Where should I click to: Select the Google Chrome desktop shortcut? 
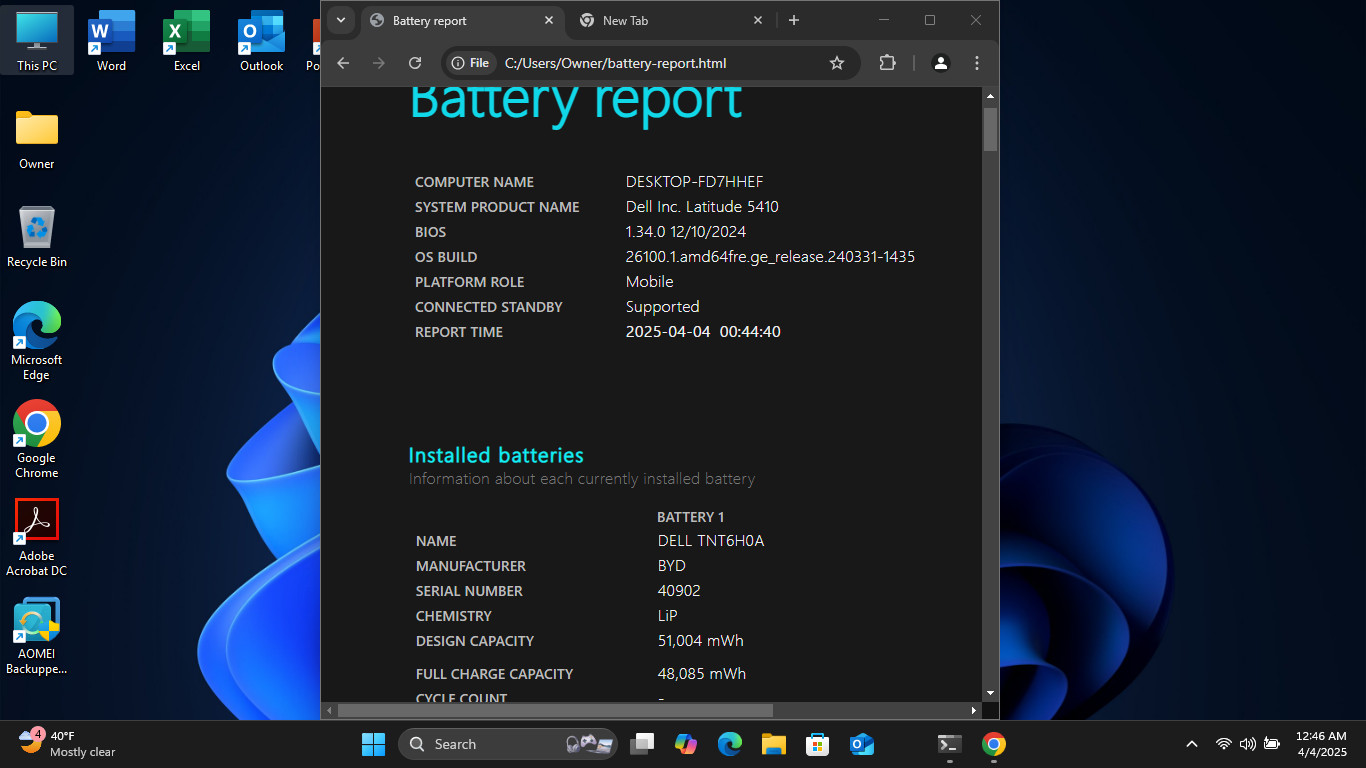pos(37,439)
